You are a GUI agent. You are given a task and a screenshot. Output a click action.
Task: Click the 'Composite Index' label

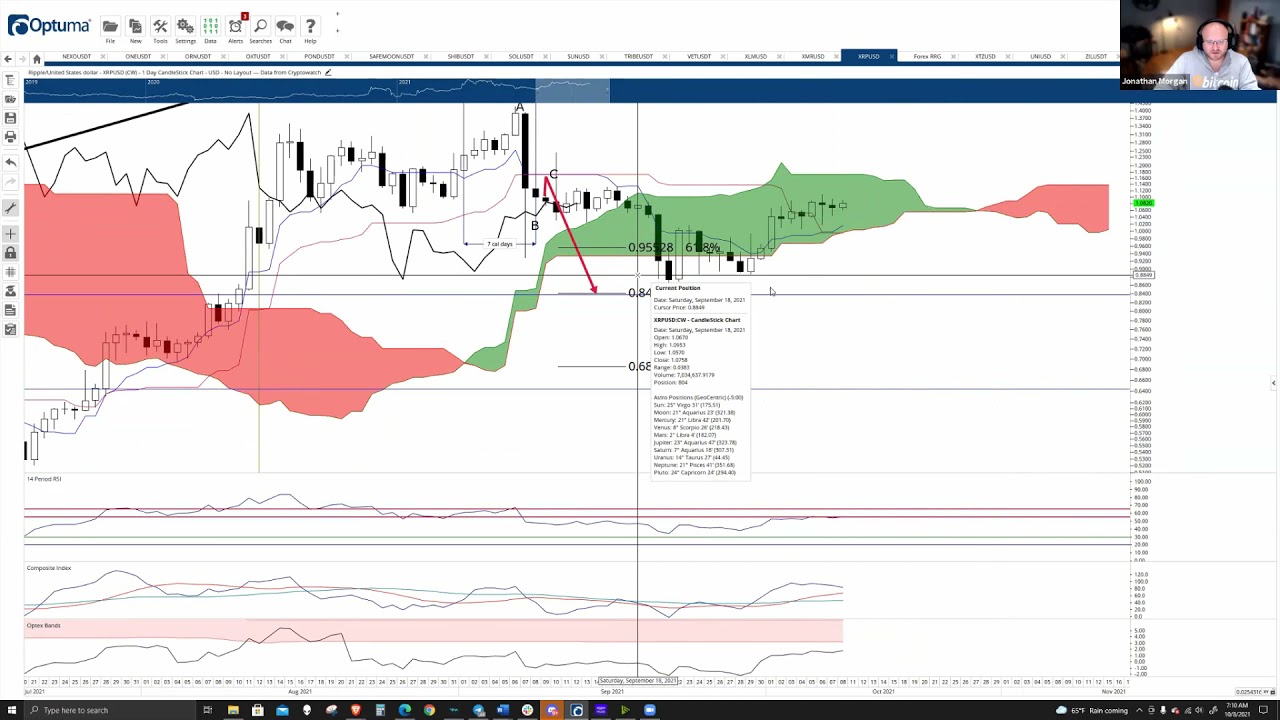pyautogui.click(x=49, y=568)
